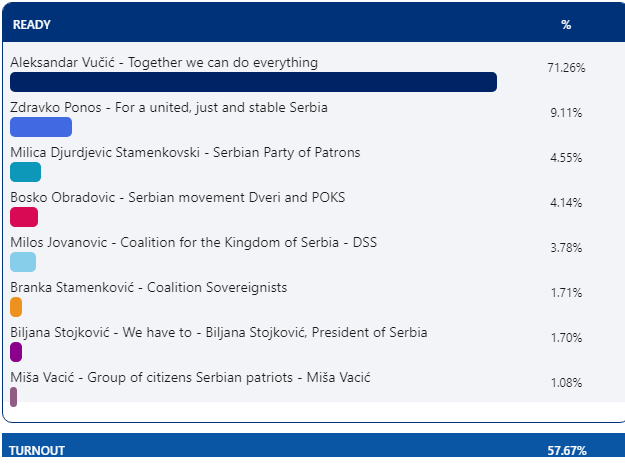The height and width of the screenshot is (467, 625).
Task: Click the orange Branka Stamenković bar
Action: pyautogui.click(x=16, y=307)
